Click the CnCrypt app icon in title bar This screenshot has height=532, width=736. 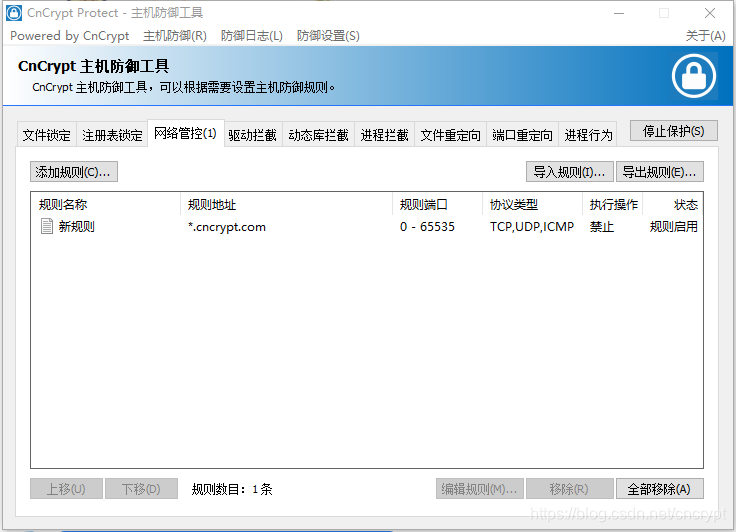click(x=14, y=13)
